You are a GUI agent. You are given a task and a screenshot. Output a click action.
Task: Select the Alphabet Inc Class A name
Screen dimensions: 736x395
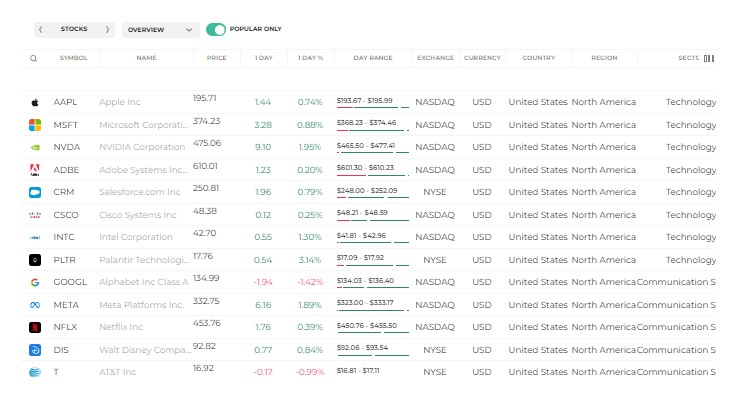[x=144, y=282]
